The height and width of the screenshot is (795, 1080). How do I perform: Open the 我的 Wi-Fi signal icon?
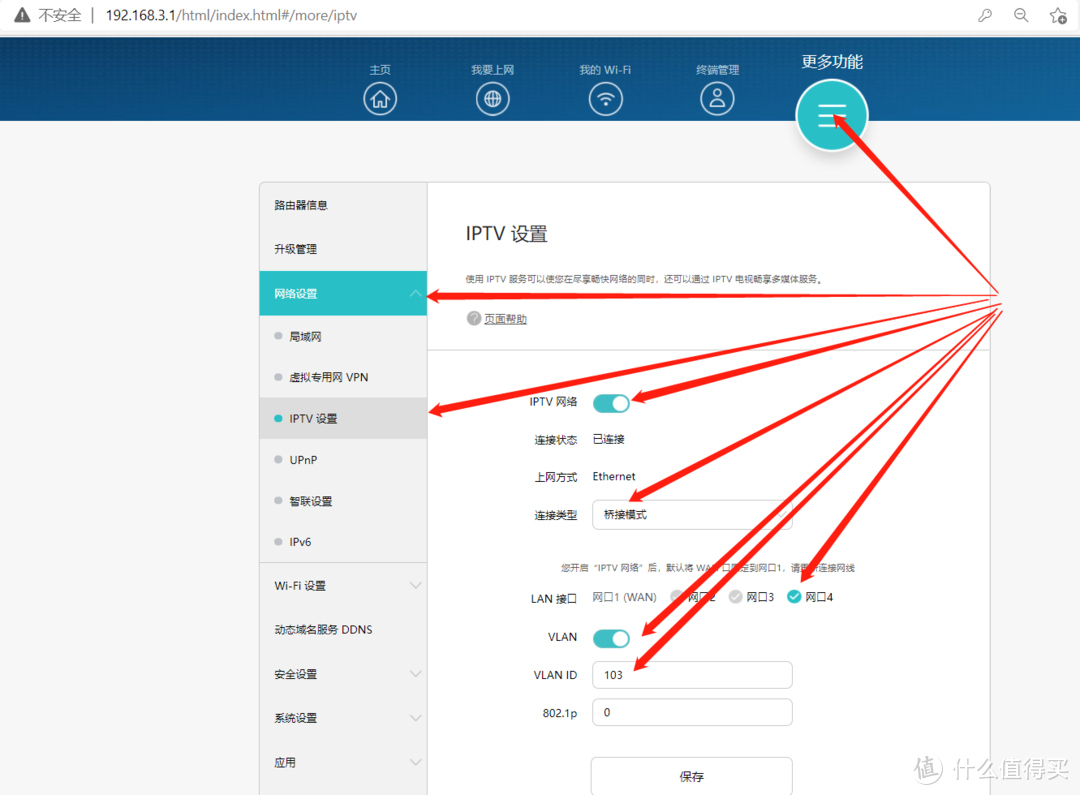coord(605,98)
